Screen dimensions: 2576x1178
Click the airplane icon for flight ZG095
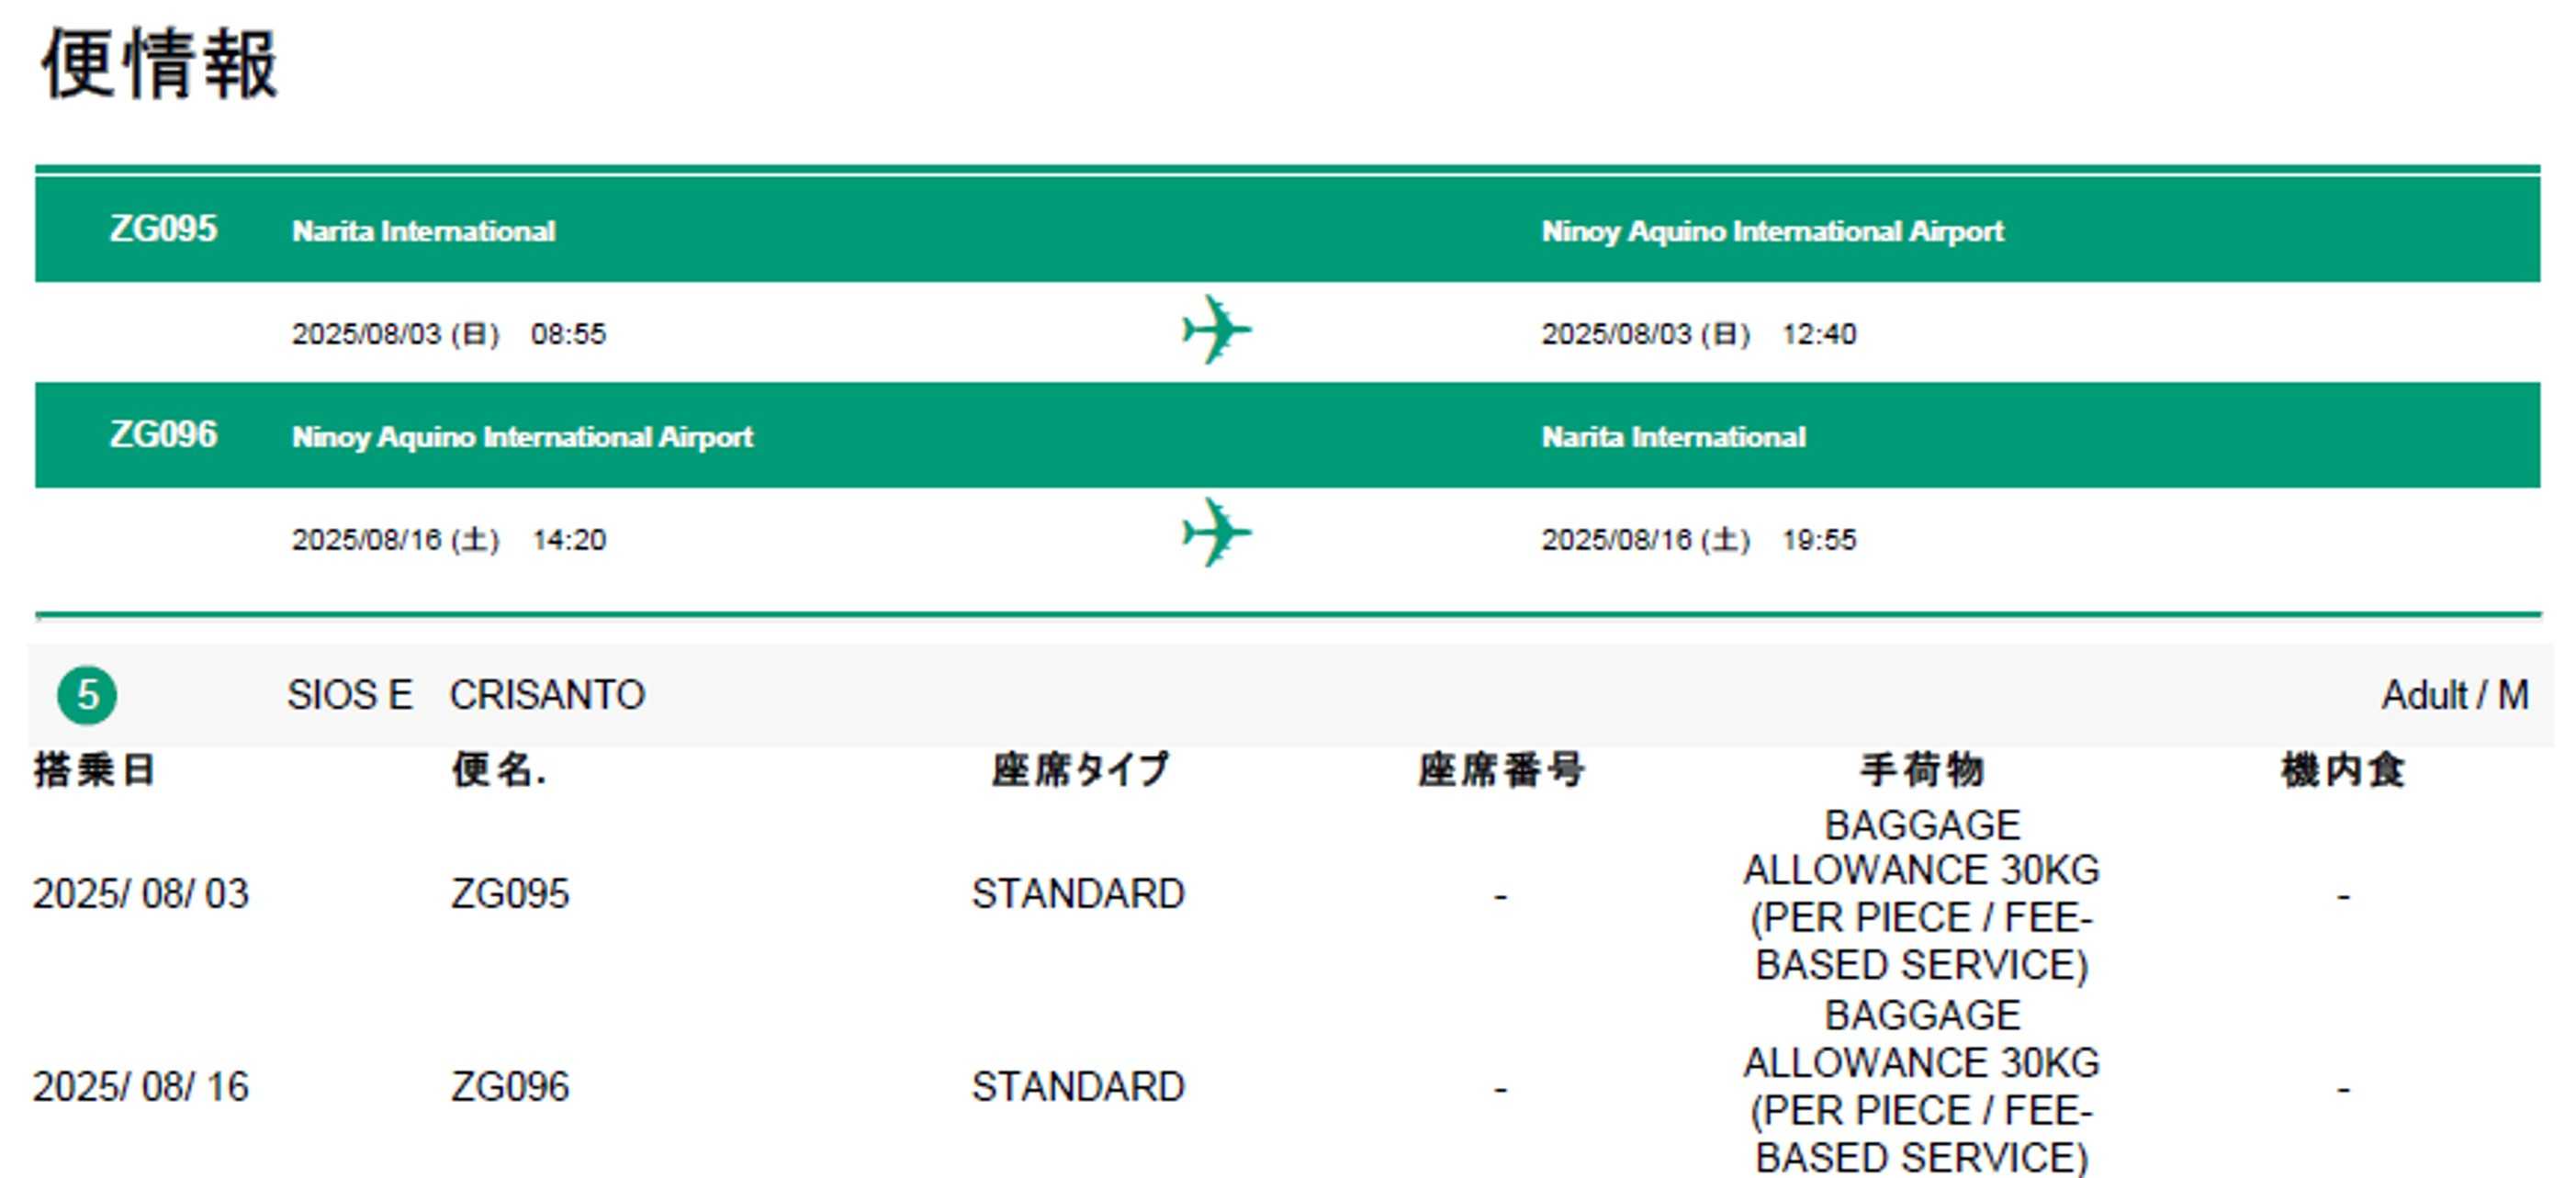pos(1215,330)
